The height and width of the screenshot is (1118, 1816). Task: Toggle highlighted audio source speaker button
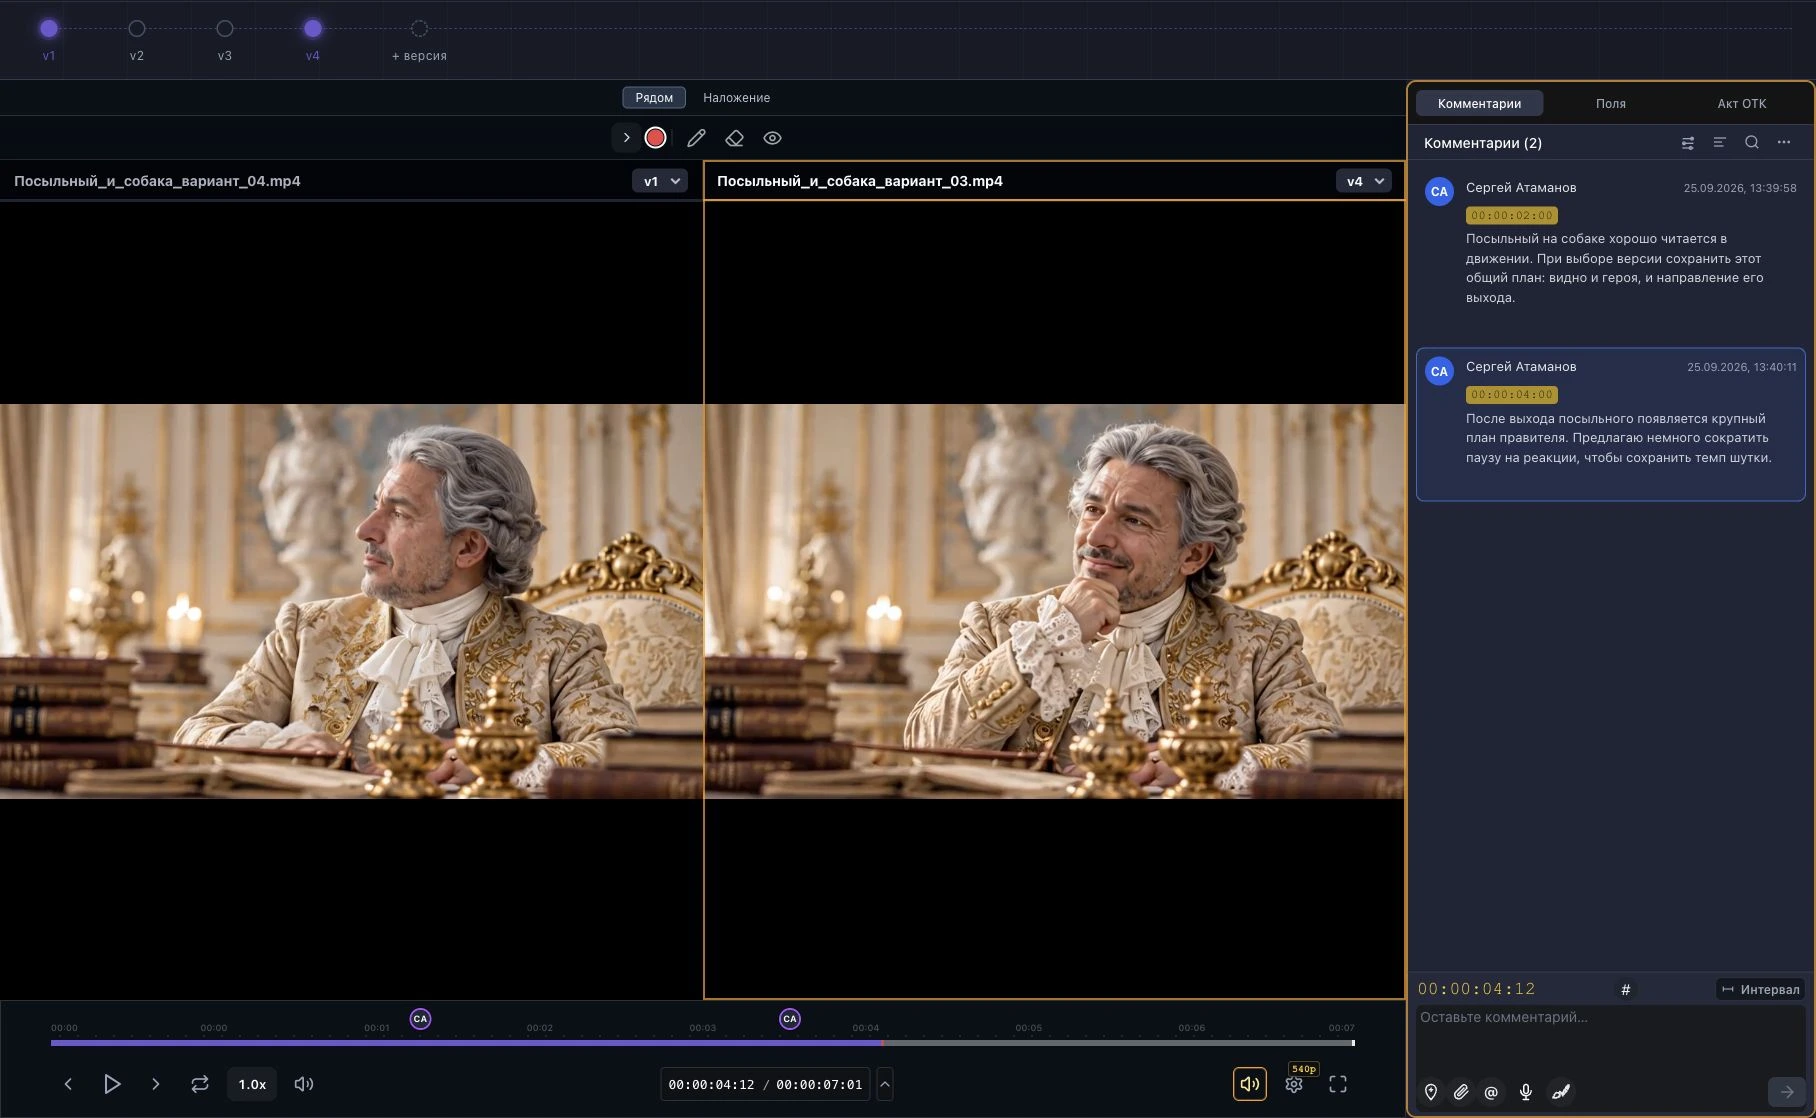click(1250, 1084)
